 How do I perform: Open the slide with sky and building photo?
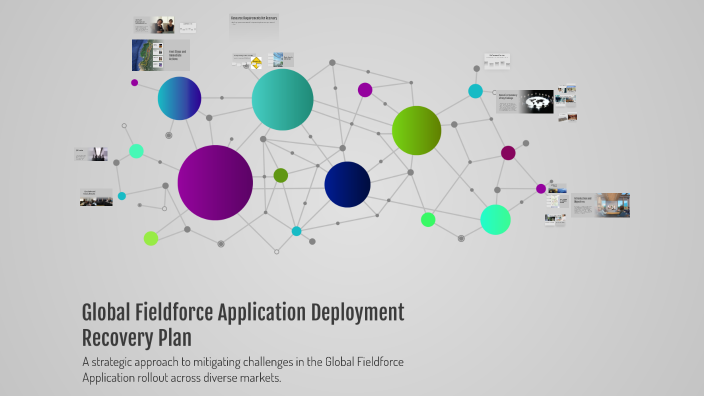tap(281, 60)
